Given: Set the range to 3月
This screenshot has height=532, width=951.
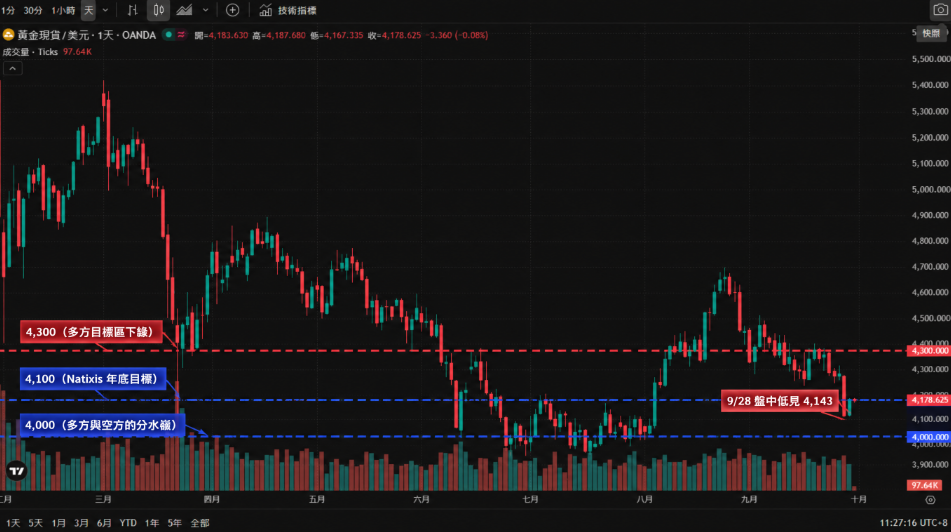Looking at the screenshot, I should (81, 523).
